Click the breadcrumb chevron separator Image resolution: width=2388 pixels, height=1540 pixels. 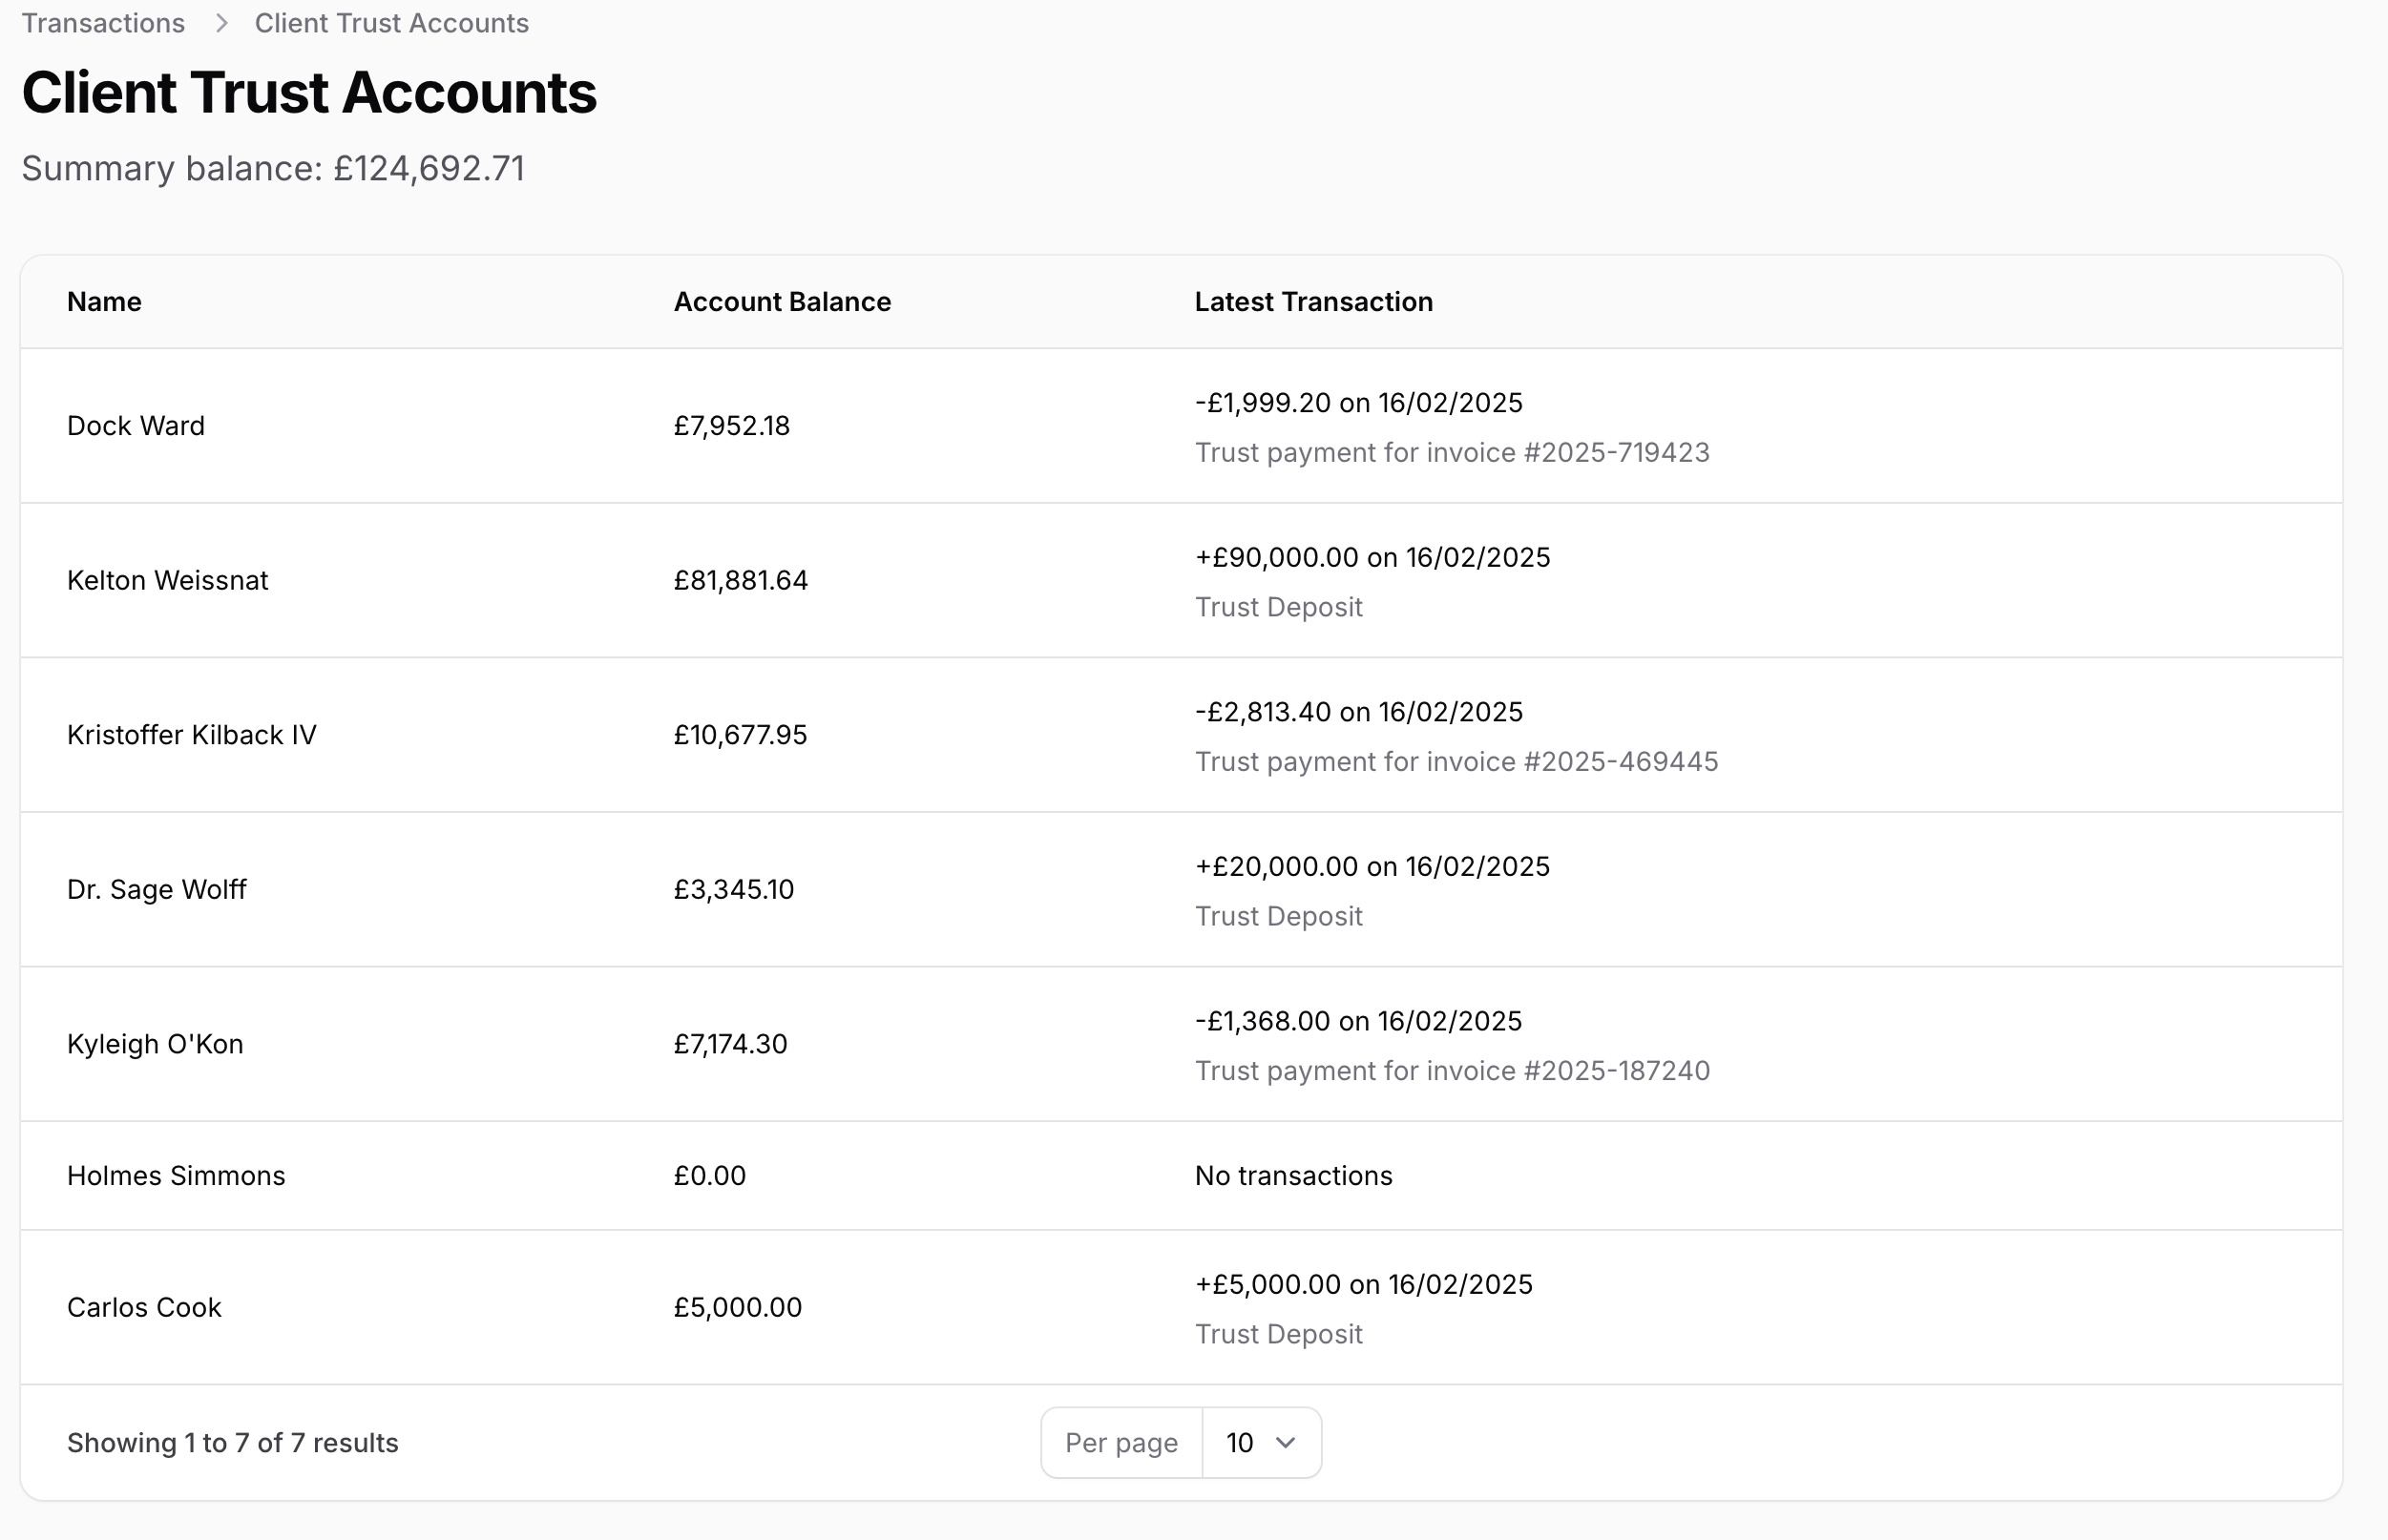tap(221, 23)
